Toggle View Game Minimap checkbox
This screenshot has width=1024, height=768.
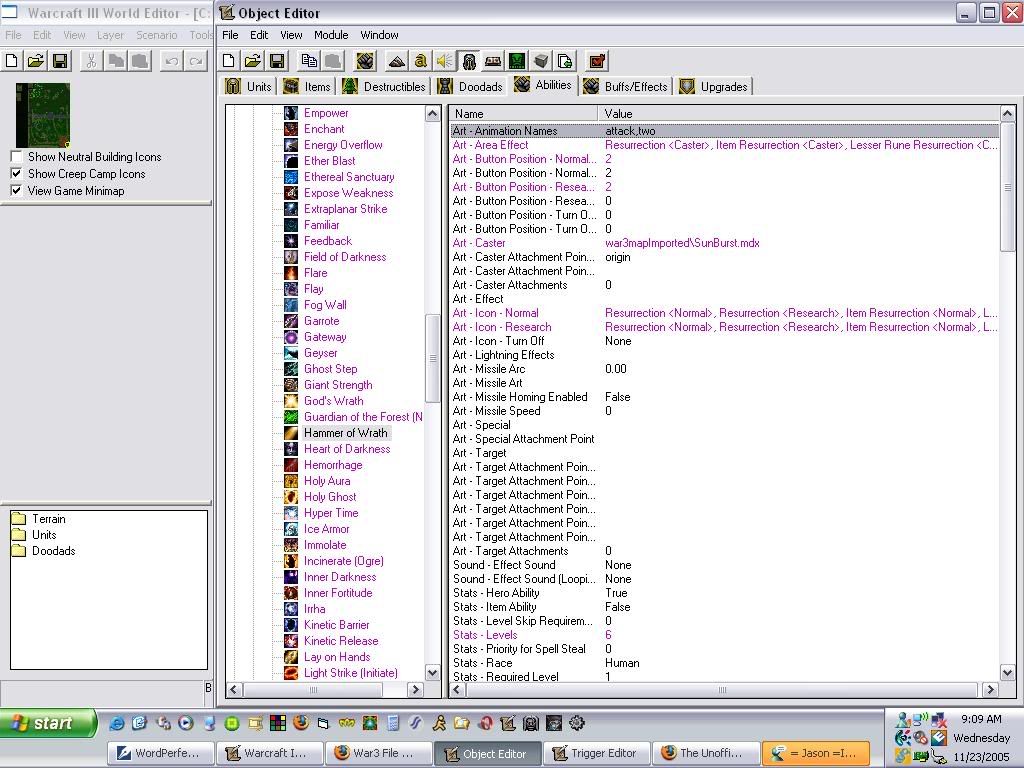pos(16,191)
